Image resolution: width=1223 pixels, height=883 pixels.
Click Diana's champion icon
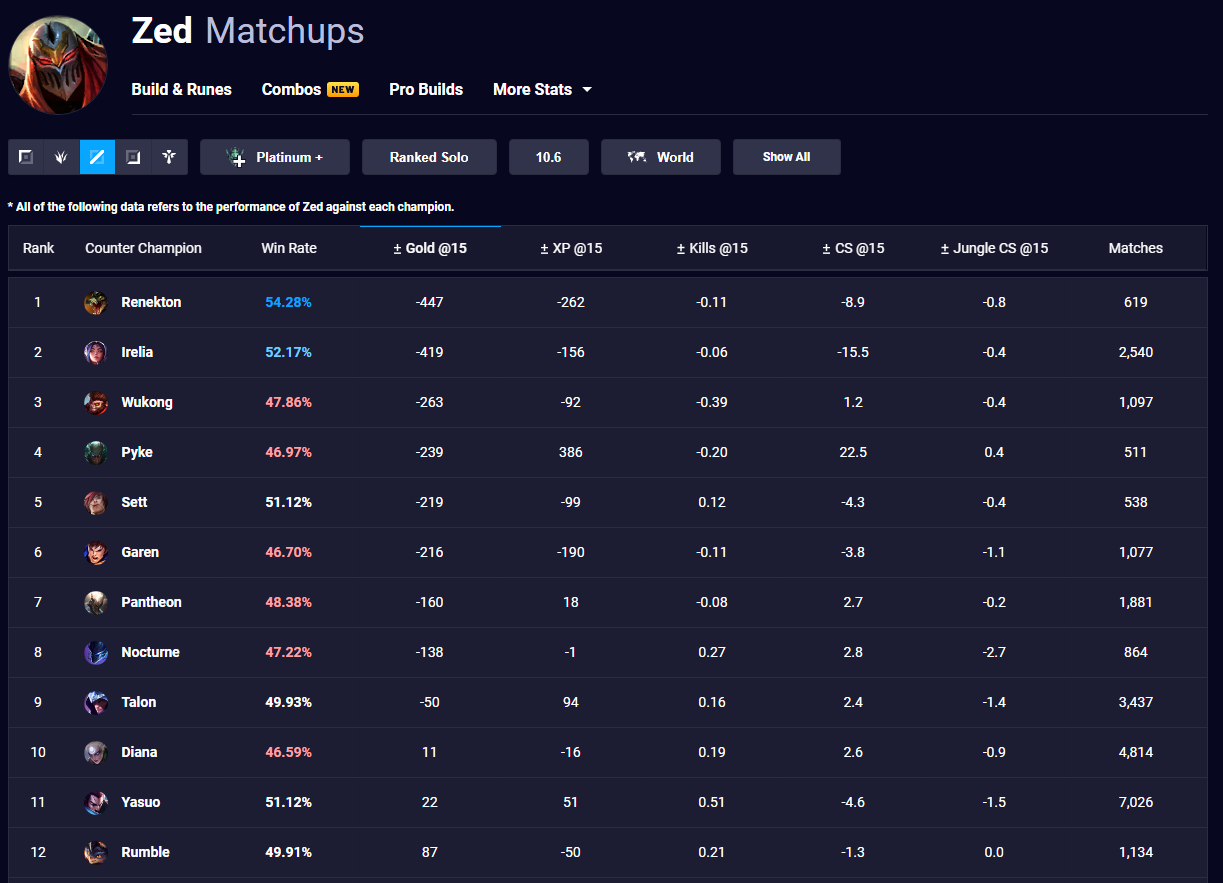[96, 752]
